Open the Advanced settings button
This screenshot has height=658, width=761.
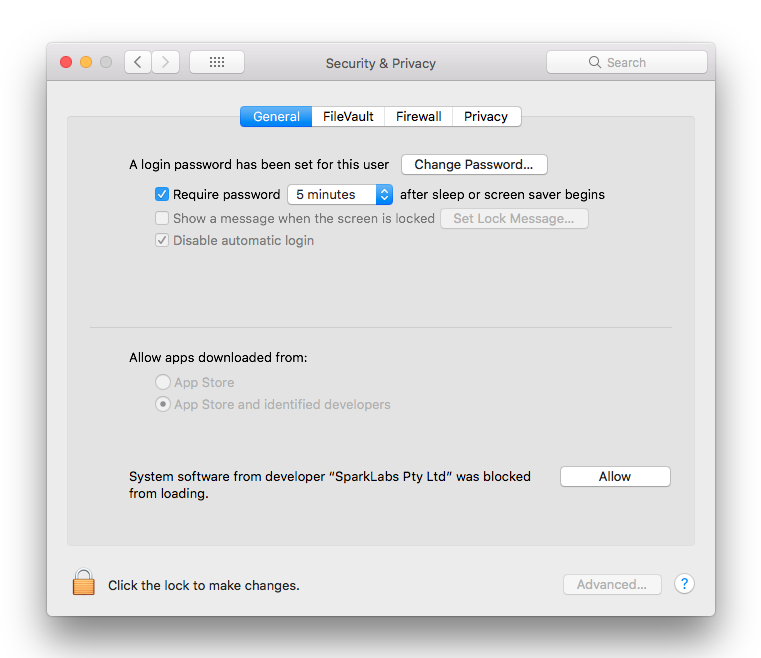pyautogui.click(x=612, y=585)
